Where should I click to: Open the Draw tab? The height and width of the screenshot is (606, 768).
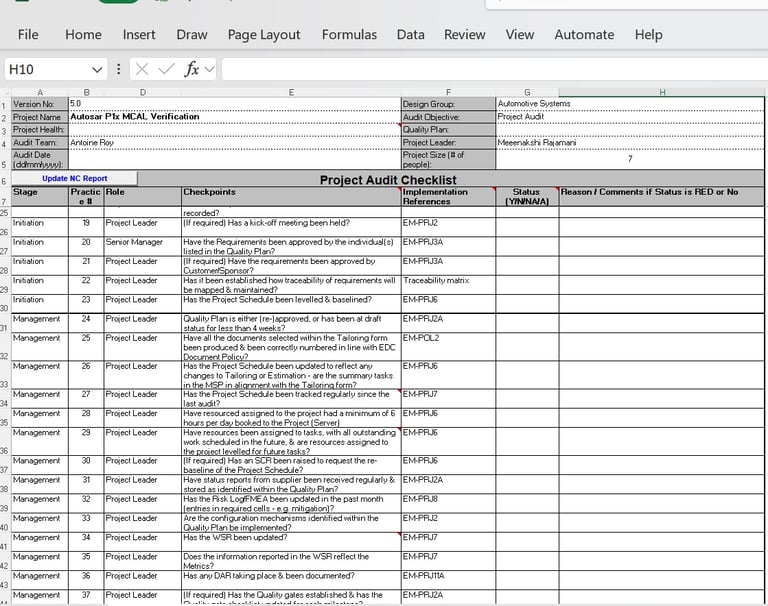[192, 34]
